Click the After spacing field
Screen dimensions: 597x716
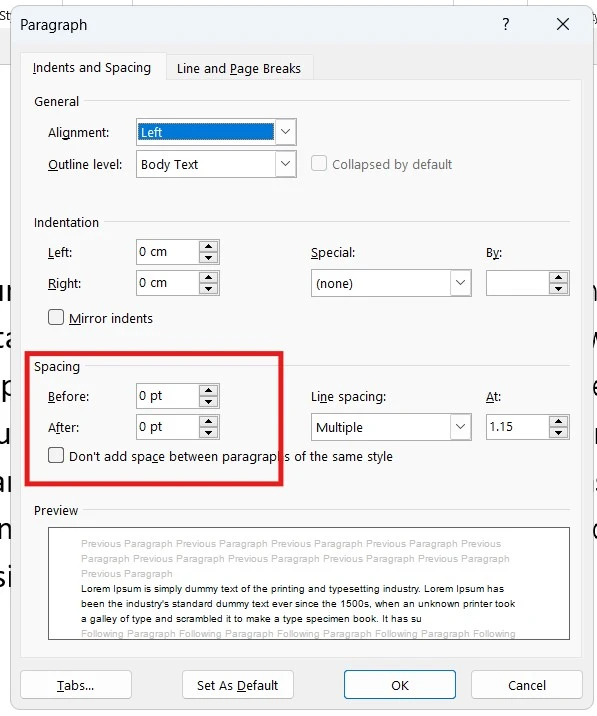coord(168,427)
